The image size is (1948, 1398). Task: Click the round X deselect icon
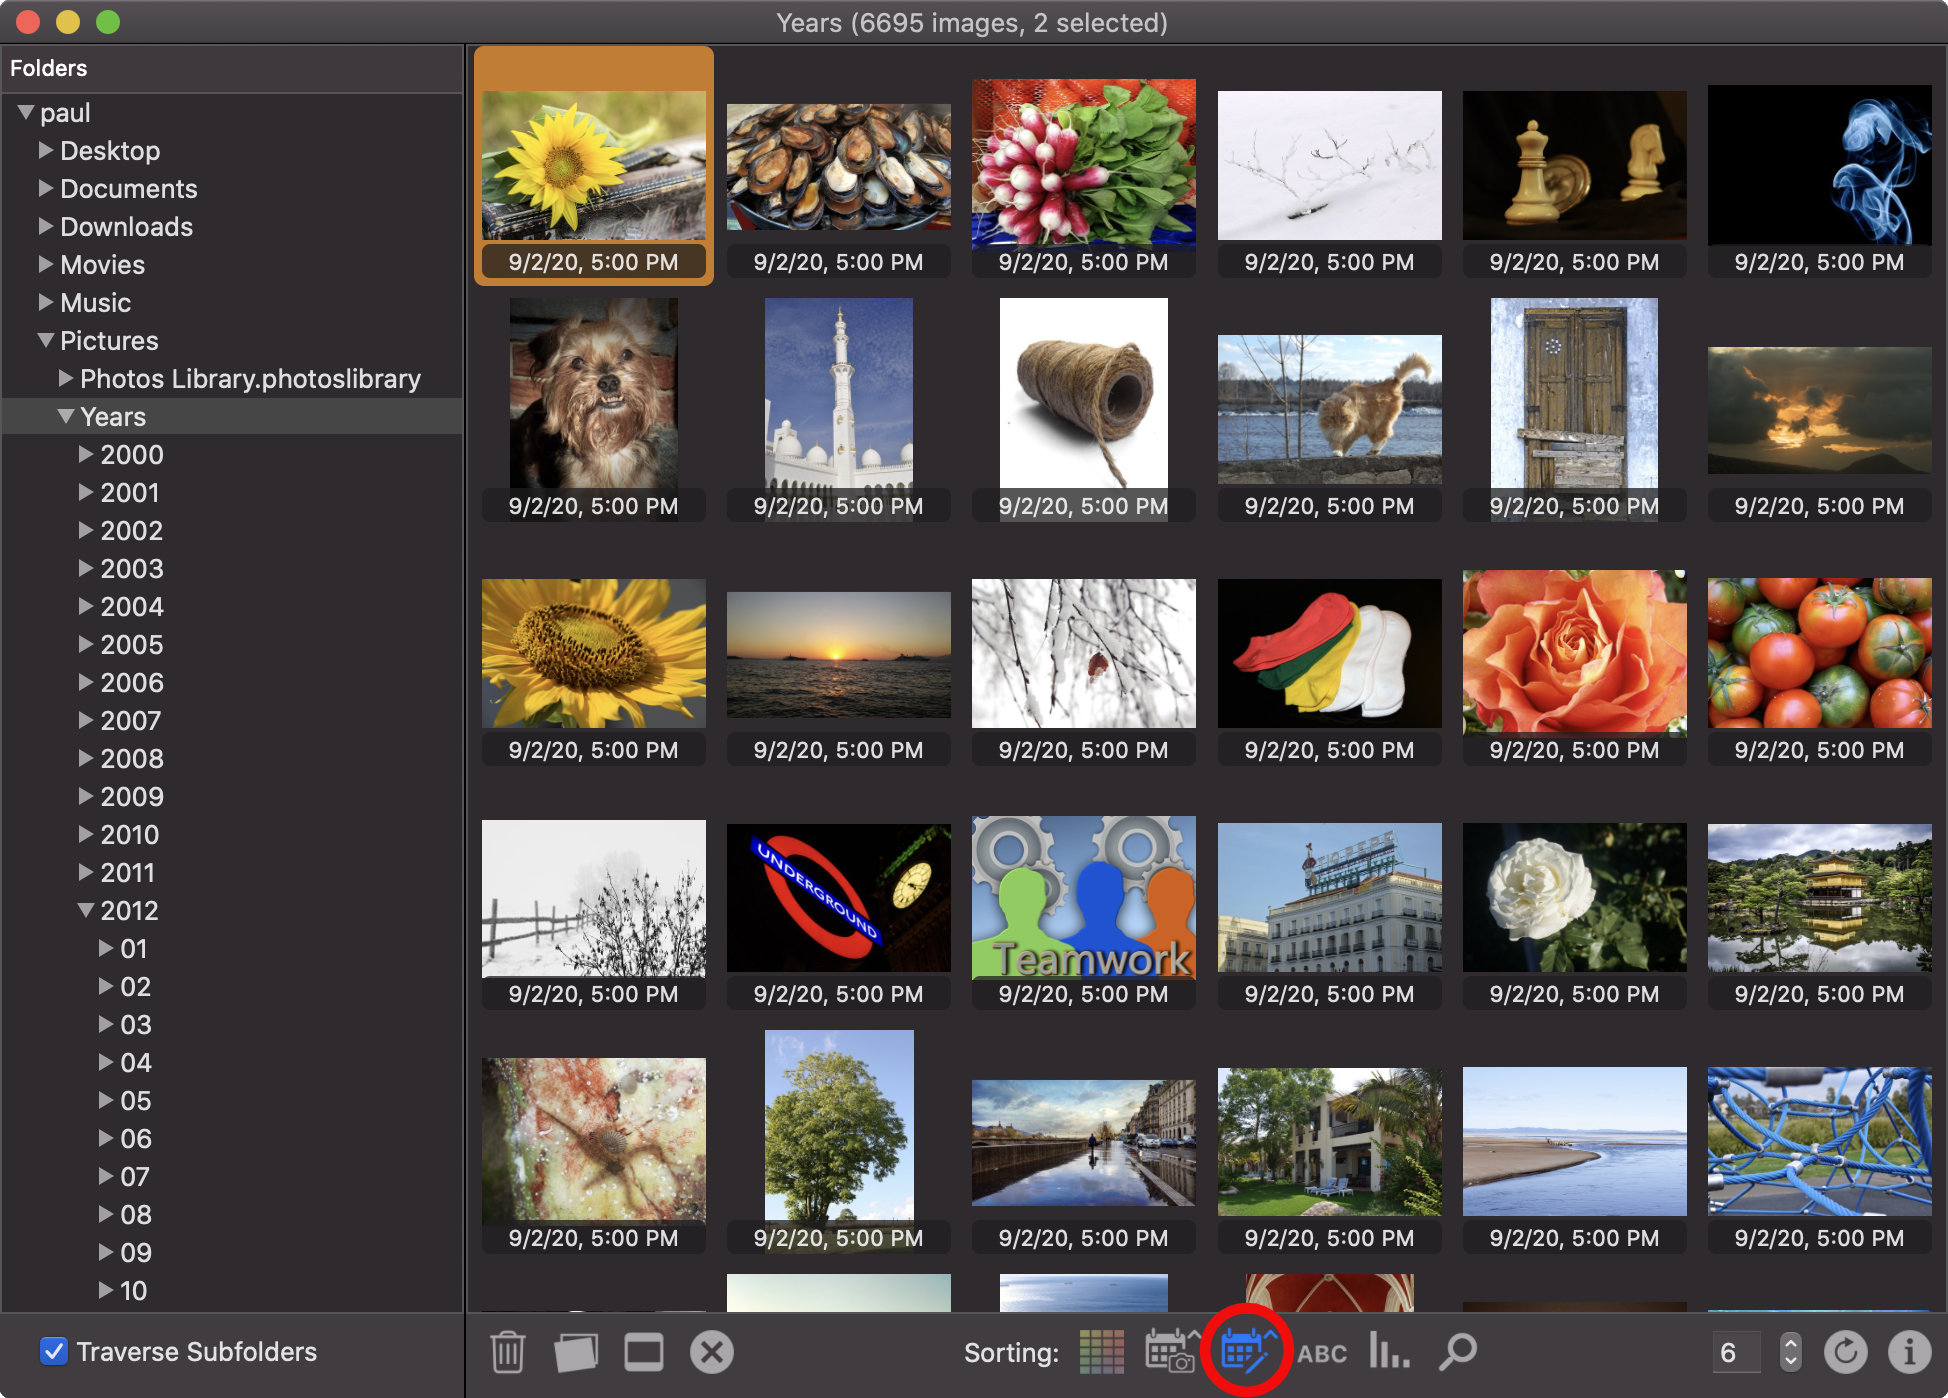coord(711,1352)
